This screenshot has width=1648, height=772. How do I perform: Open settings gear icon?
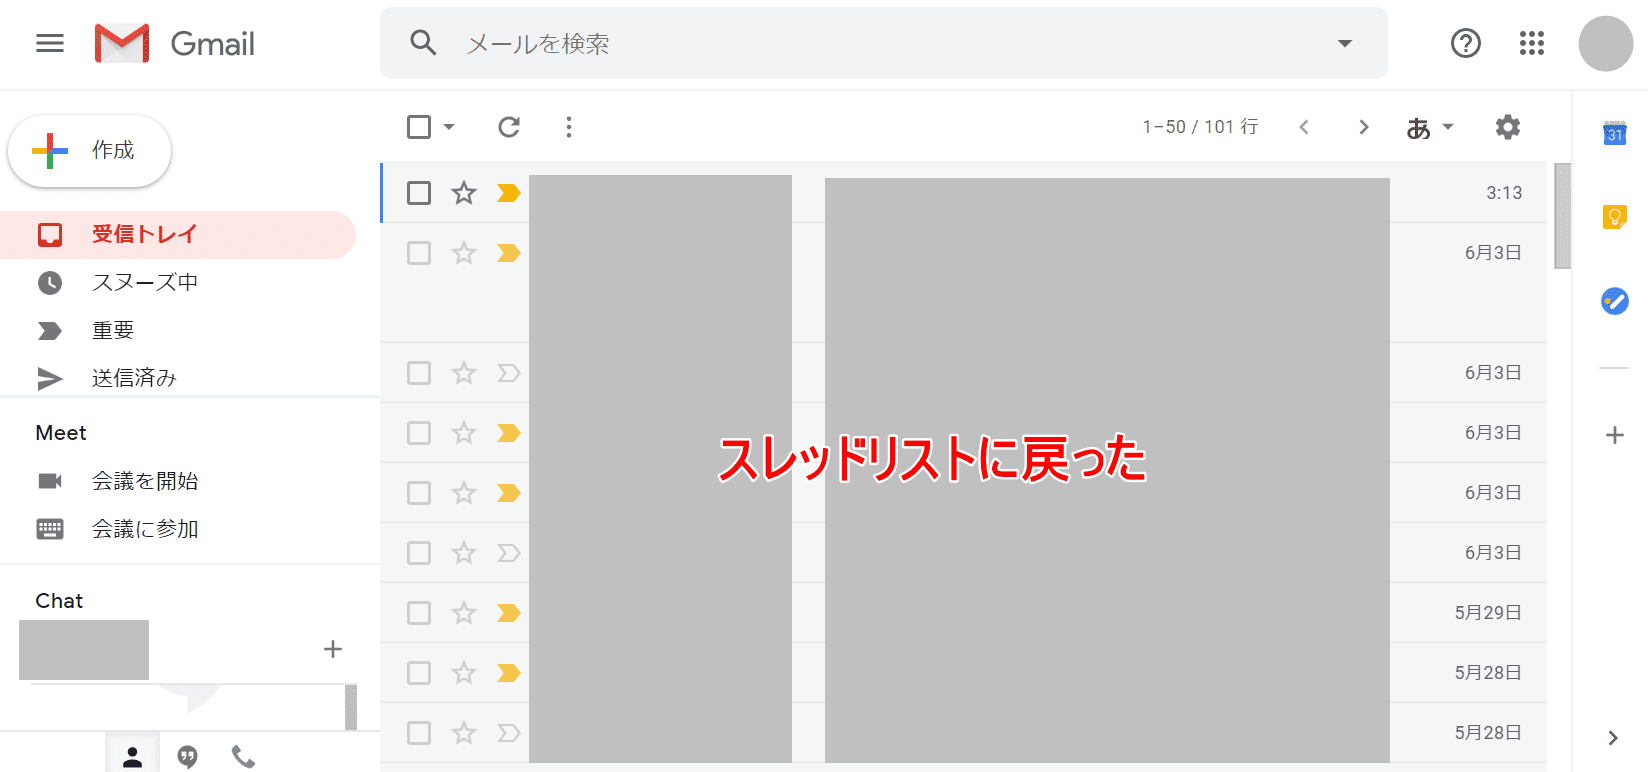click(x=1508, y=127)
